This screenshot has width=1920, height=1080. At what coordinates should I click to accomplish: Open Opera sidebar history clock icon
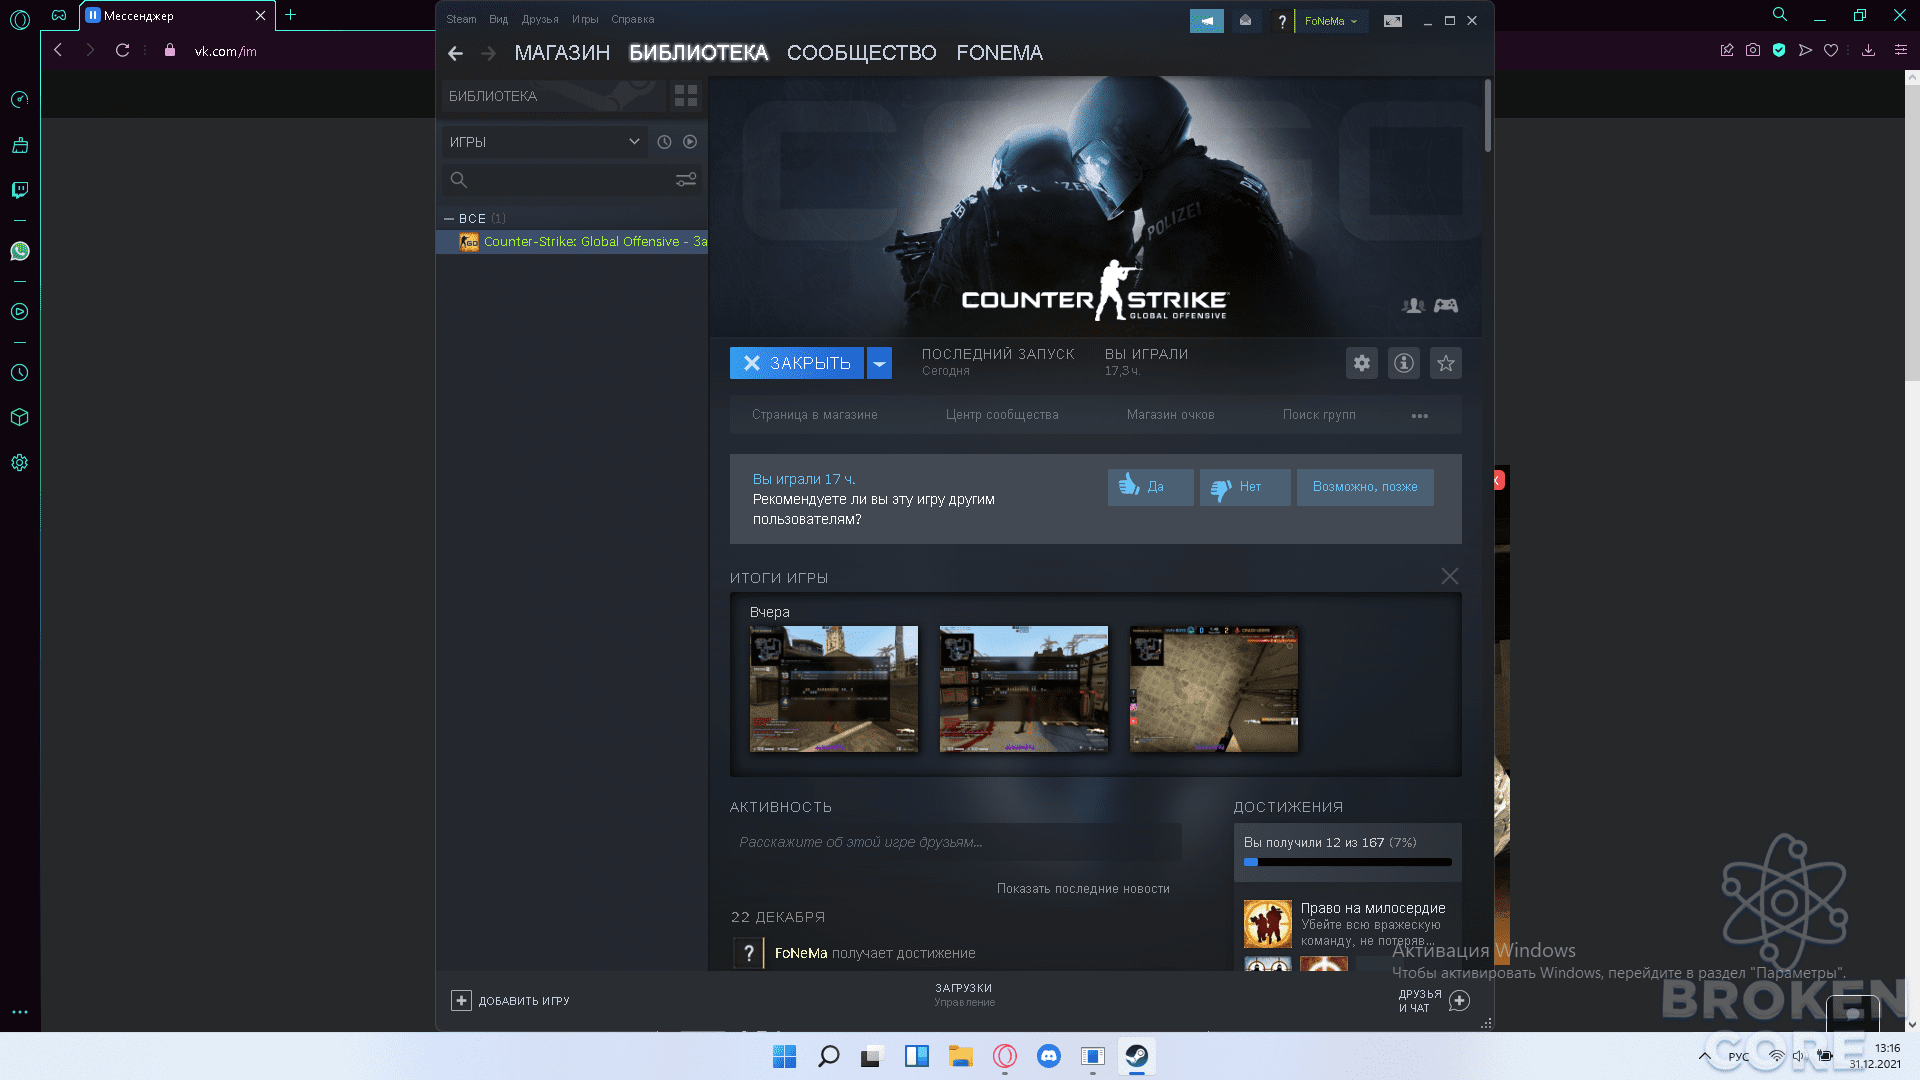(x=20, y=373)
